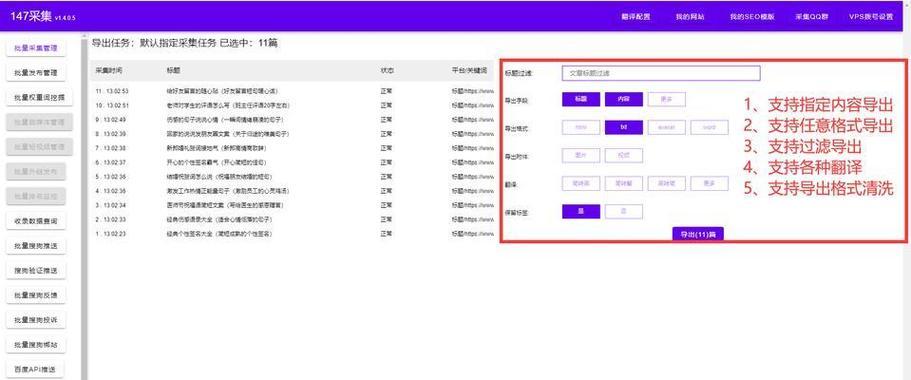Toggle the 内容 export field option
Screen dimensions: 911x380
pos(623,99)
